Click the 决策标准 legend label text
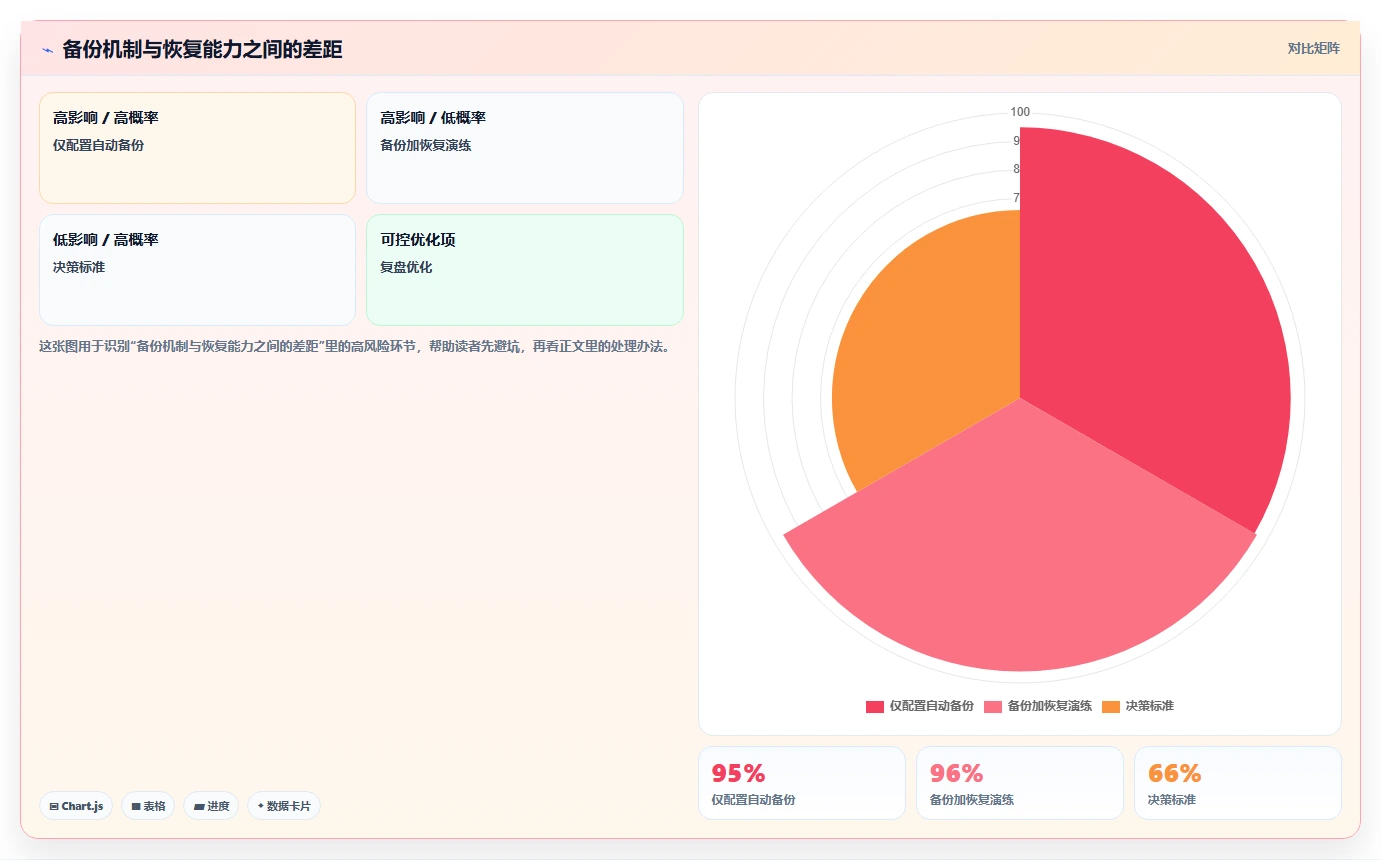This screenshot has width=1381, height=860. click(x=1150, y=706)
